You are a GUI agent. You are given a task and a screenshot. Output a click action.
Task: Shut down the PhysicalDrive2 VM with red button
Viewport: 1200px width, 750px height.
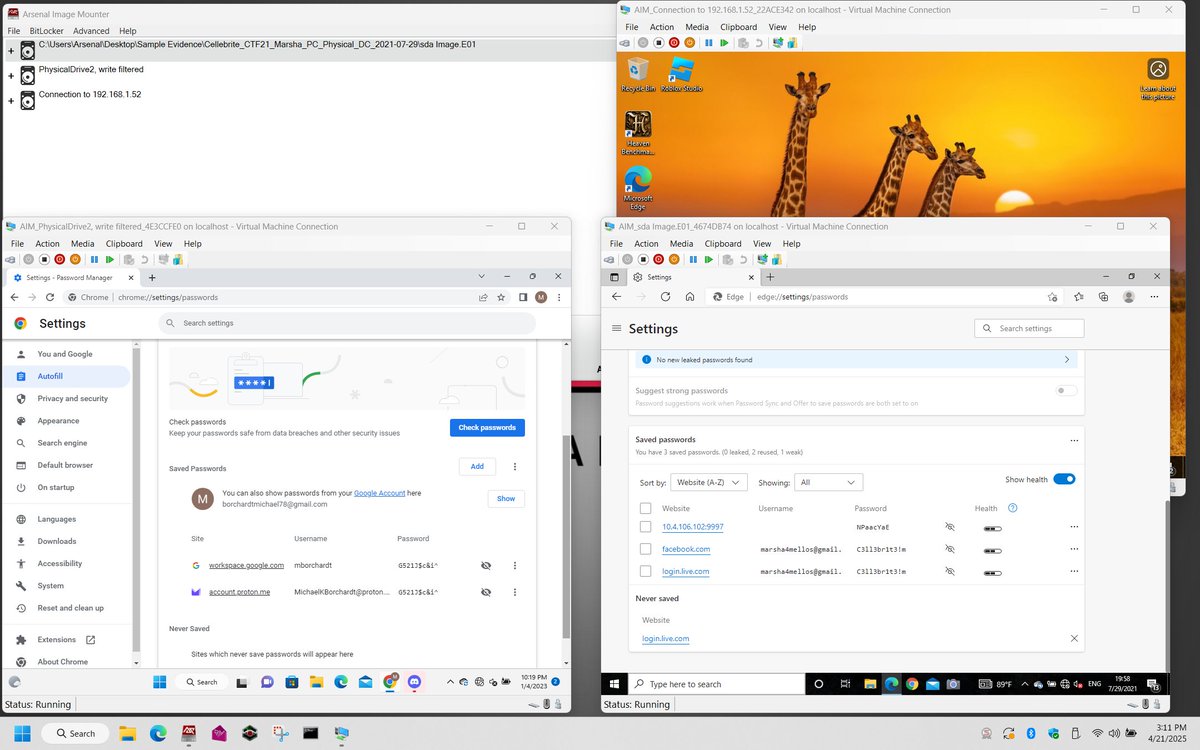click(x=59, y=260)
